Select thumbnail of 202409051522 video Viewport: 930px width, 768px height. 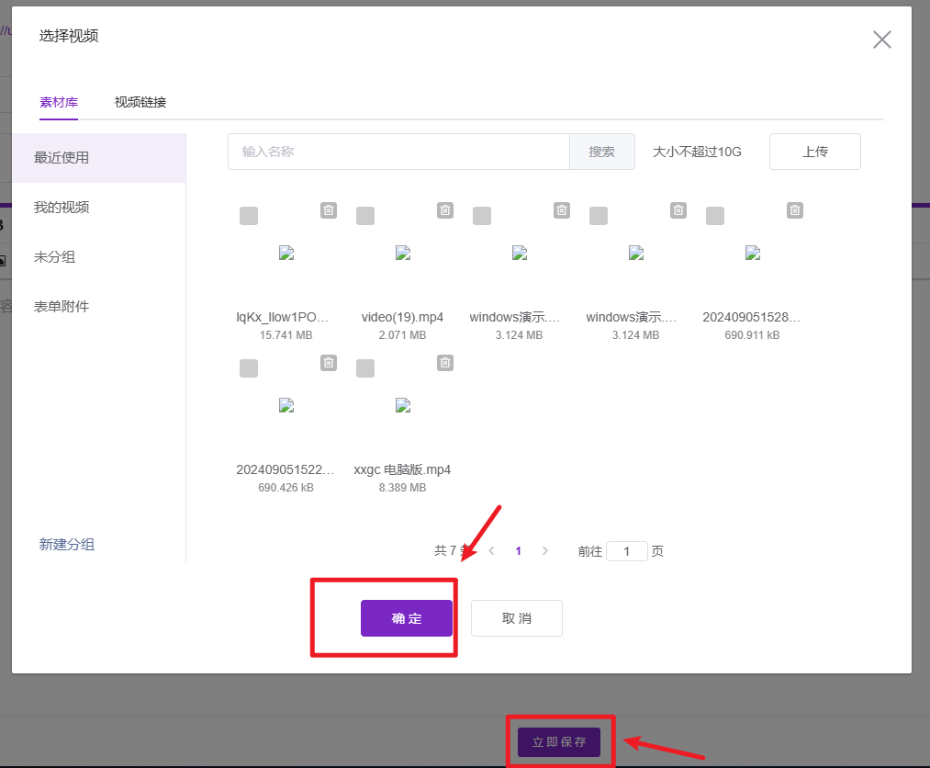(286, 406)
